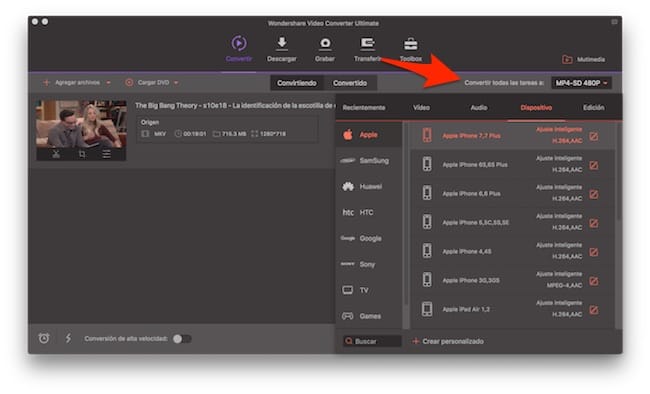Image resolution: width=650 pixels, height=394 pixels.
Task: Edit settings for Apple iPhone 6,6 Plus
Action: coord(594,195)
